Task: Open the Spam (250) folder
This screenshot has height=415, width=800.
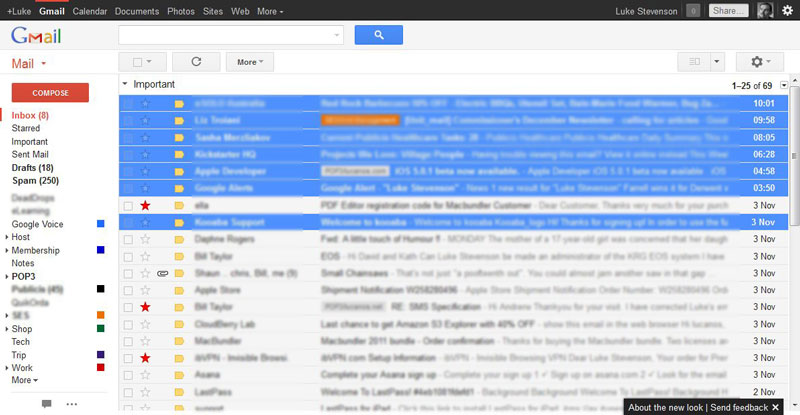Action: point(35,181)
